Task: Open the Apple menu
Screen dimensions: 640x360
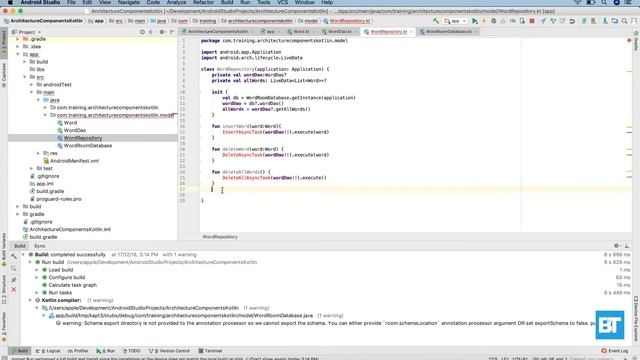Action: pos(10,2)
